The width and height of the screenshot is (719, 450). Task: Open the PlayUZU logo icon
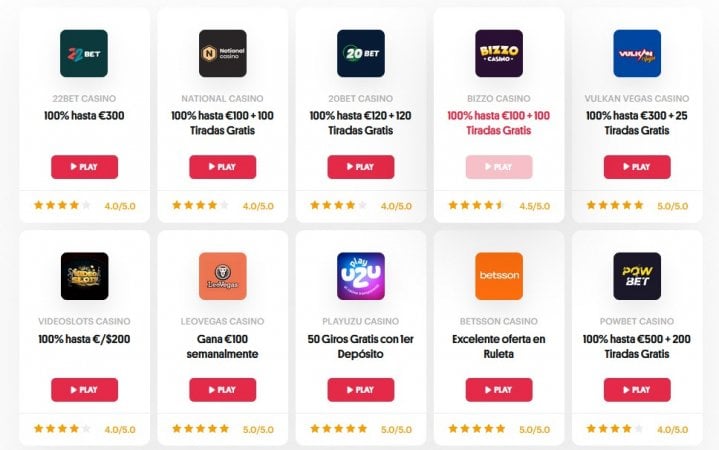tap(361, 276)
